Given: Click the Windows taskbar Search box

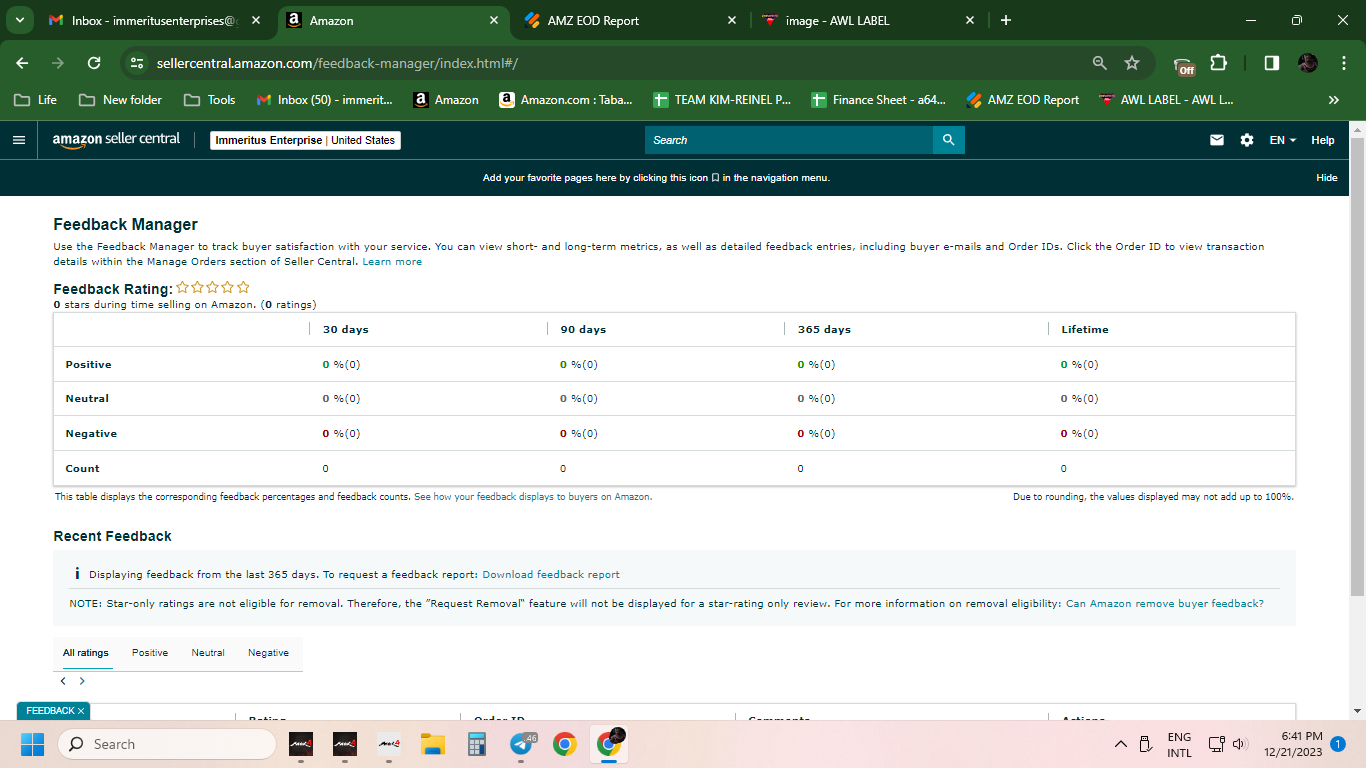Looking at the screenshot, I should pyautogui.click(x=167, y=744).
